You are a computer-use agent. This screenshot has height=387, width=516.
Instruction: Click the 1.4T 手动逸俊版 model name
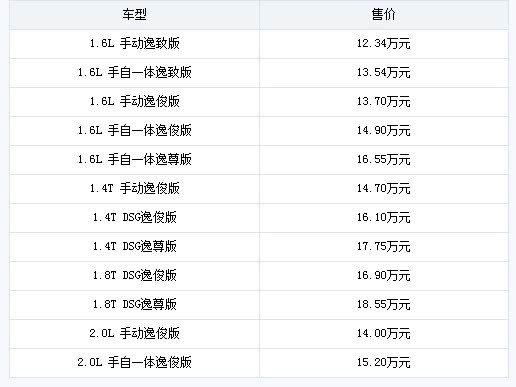[x=134, y=189]
